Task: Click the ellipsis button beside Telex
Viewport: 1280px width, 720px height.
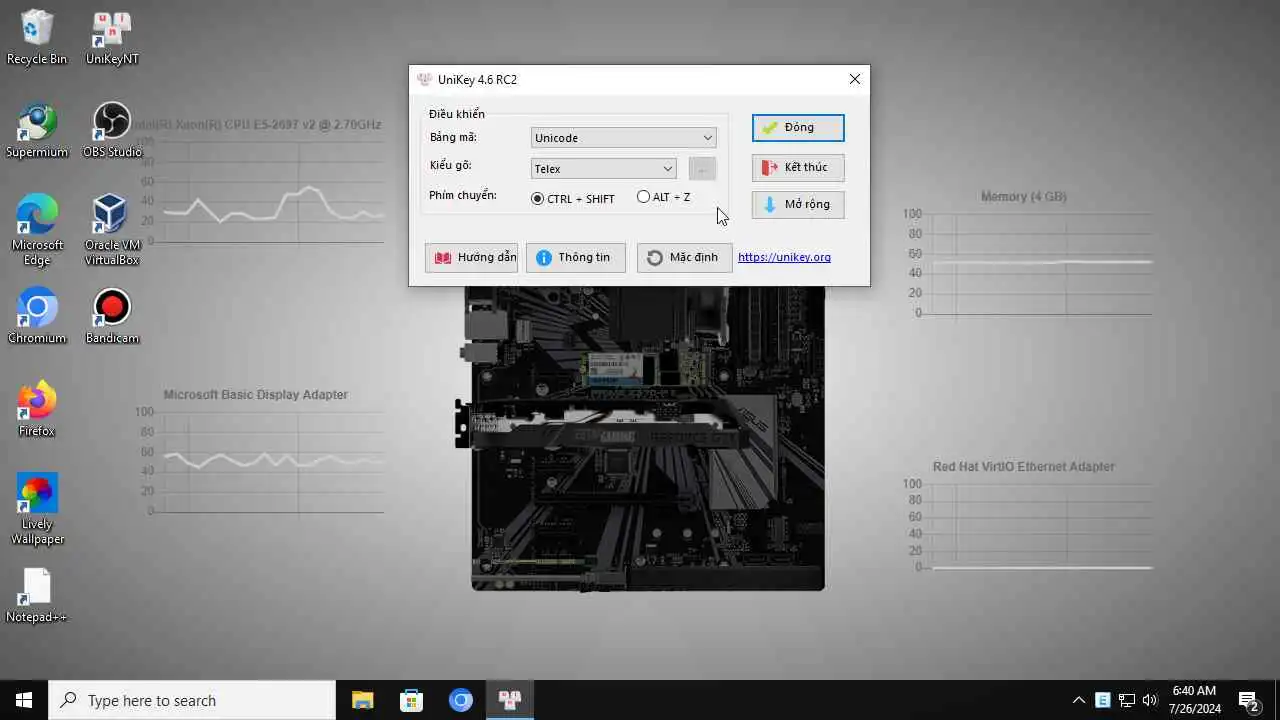Action: pyautogui.click(x=702, y=169)
